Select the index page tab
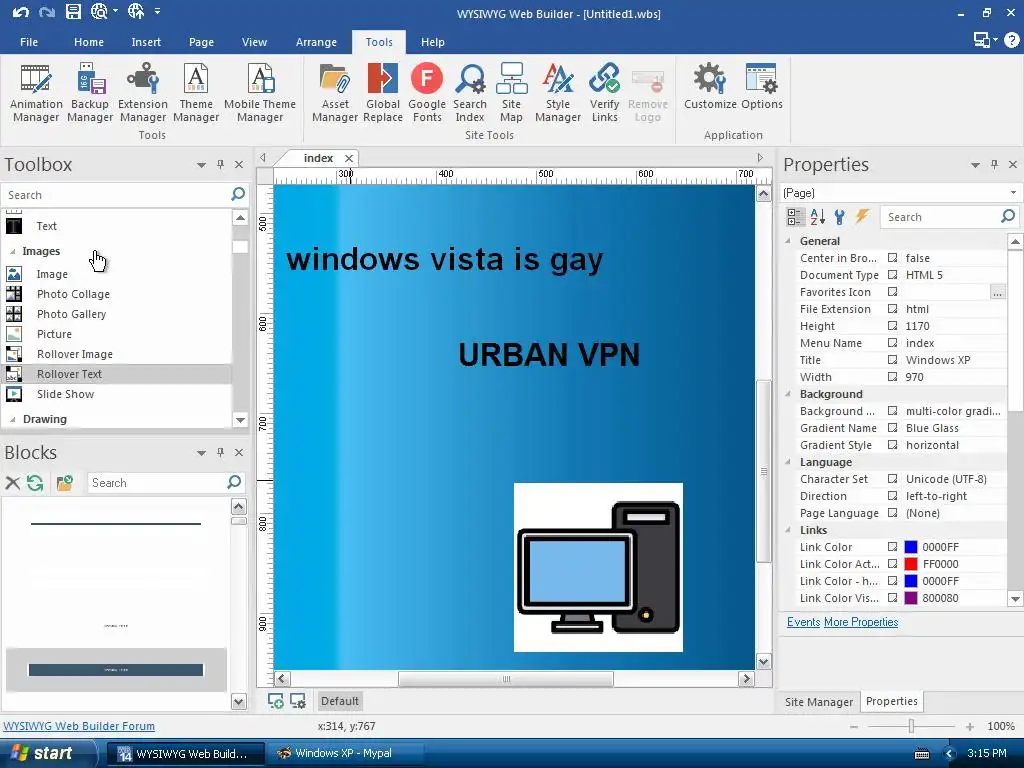The width and height of the screenshot is (1024, 768). [x=319, y=158]
